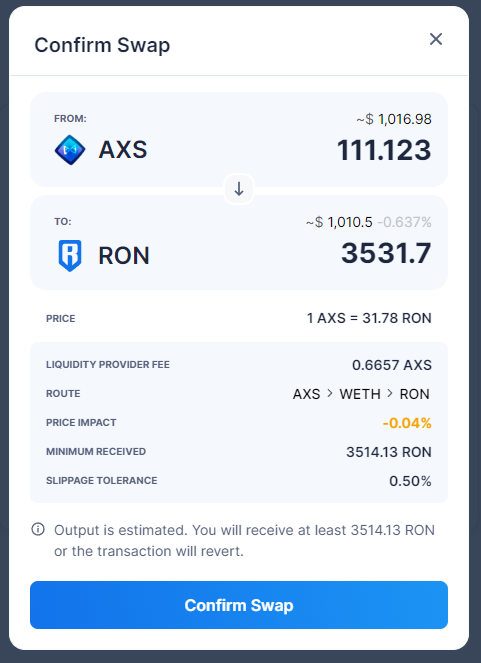Click the -0.637% difference text
The height and width of the screenshot is (663, 481).
coord(404,222)
